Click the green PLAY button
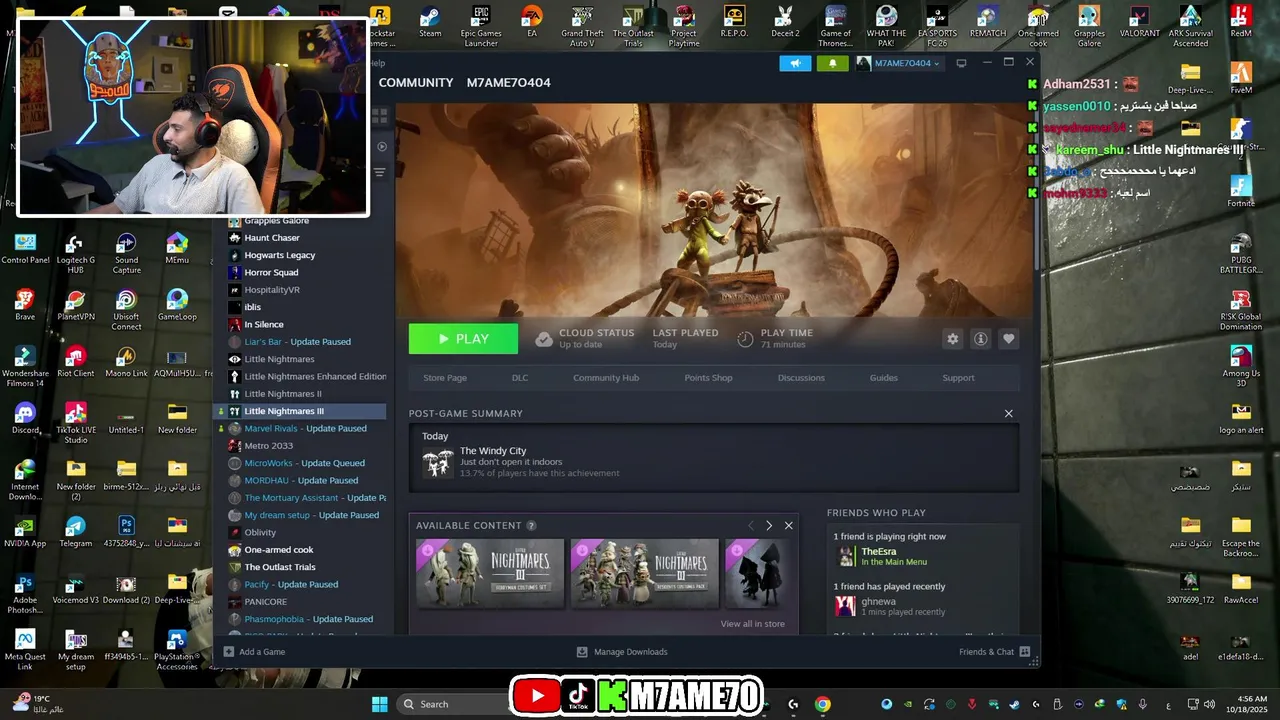The width and height of the screenshot is (1280, 720). tap(463, 339)
